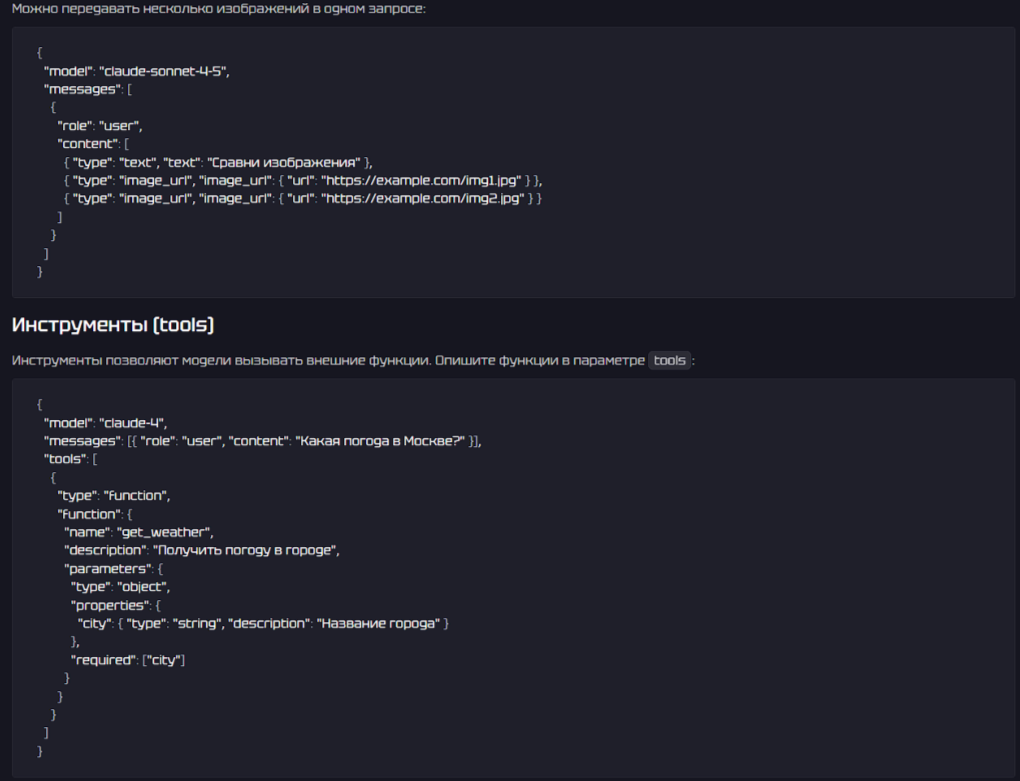
Task: Click the inline "tools" code badge in paragraph
Action: [669, 360]
